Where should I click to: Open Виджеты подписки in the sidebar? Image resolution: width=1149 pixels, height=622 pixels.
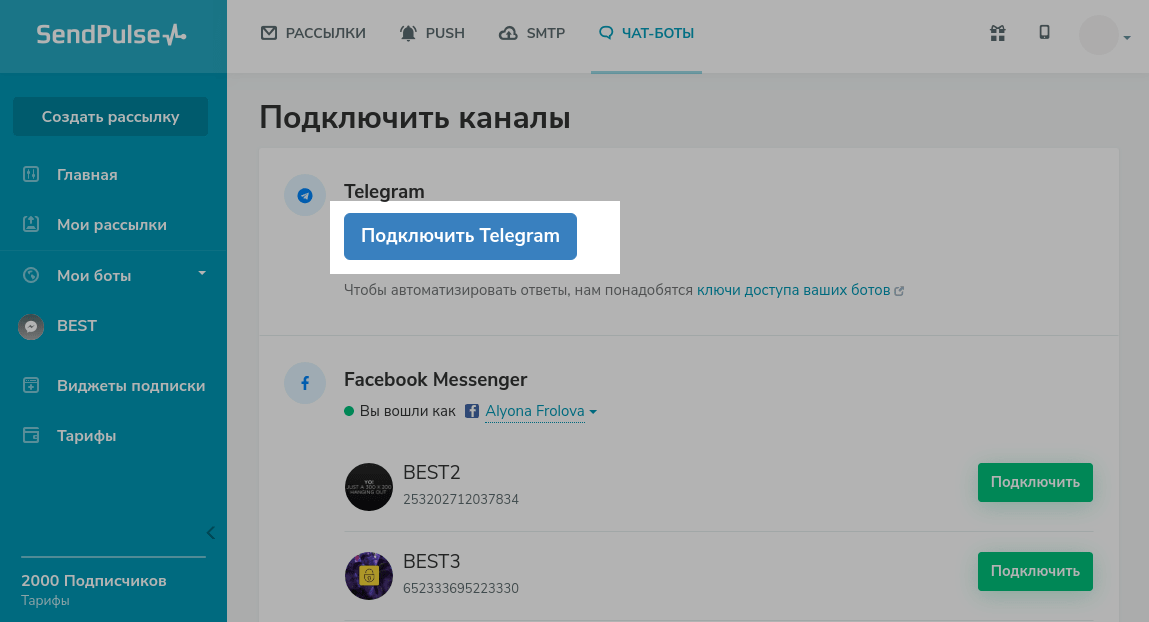(x=131, y=386)
